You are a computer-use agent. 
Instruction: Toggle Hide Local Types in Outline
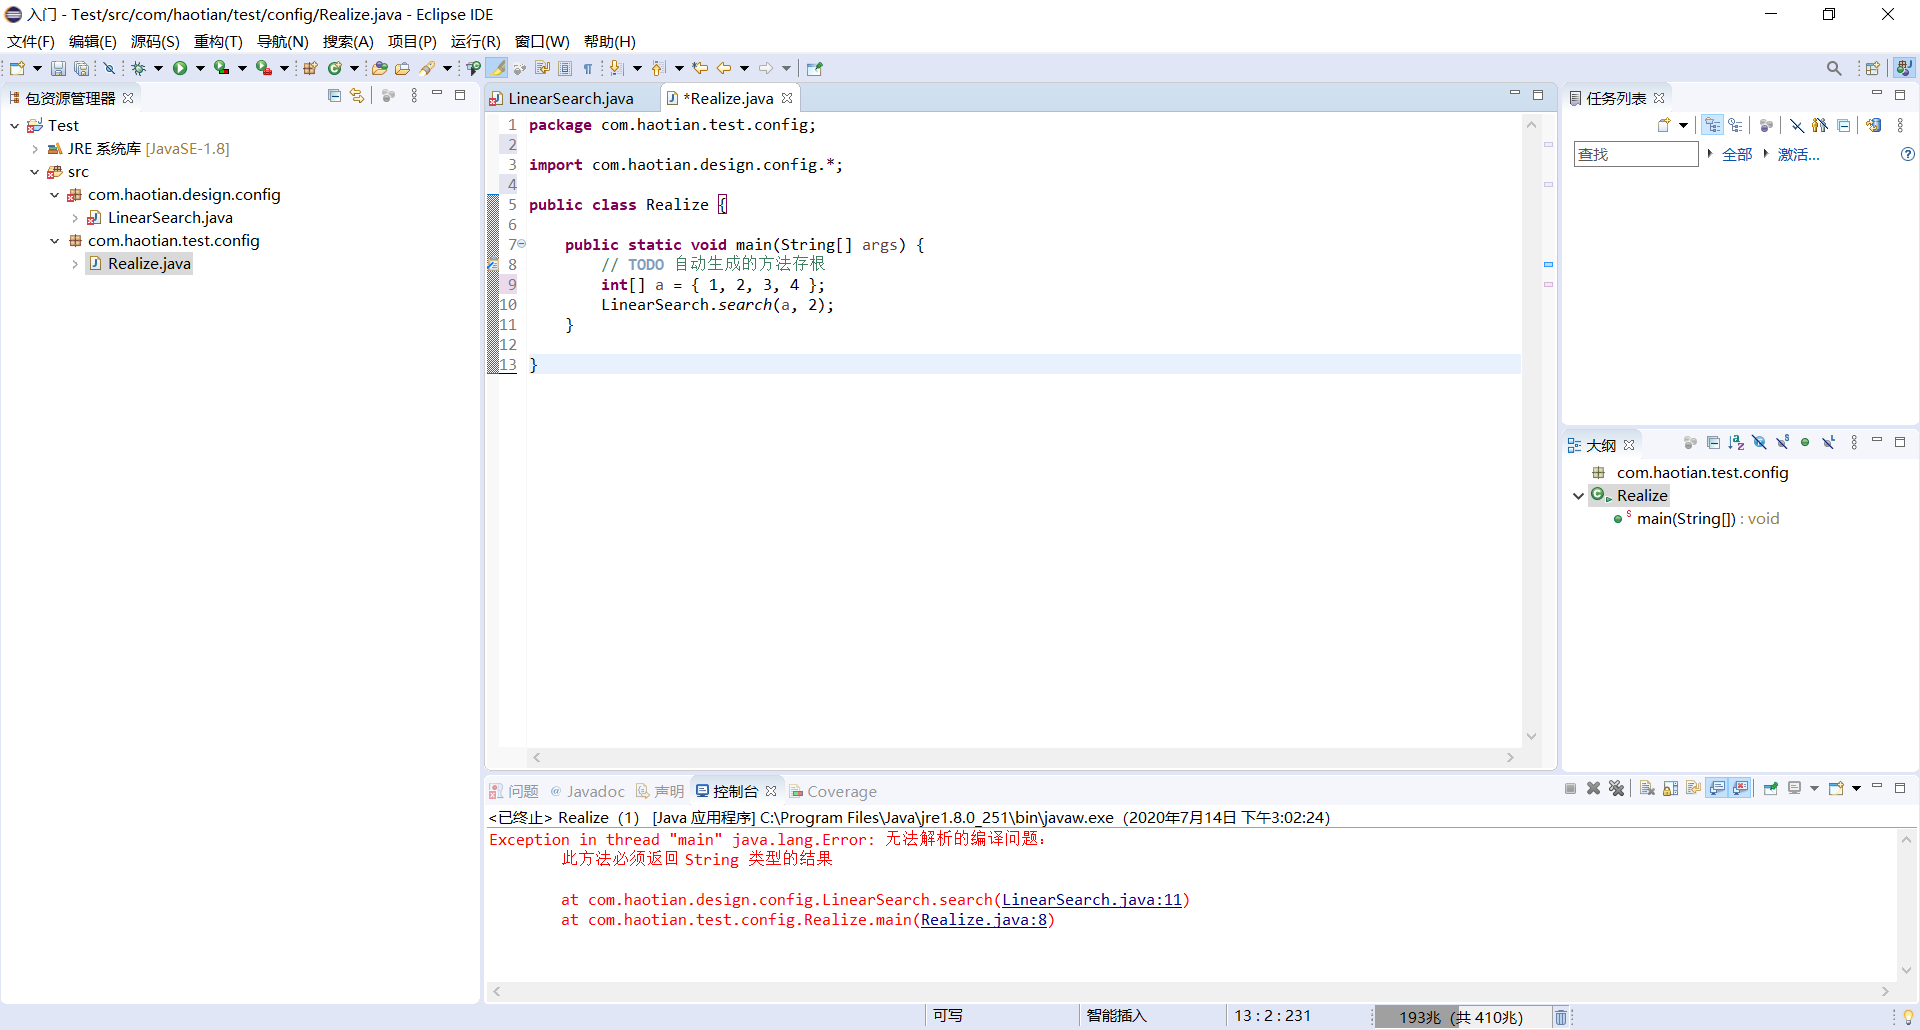[1828, 443]
